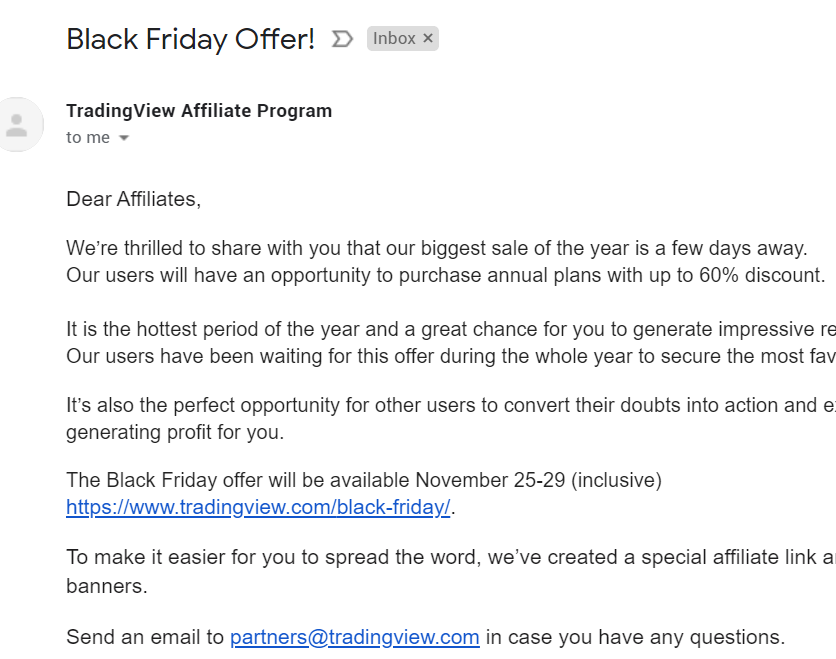Viewport: 836px width, 659px height.
Task: Click the importance marker beside the subject
Action: pyautogui.click(x=342, y=39)
